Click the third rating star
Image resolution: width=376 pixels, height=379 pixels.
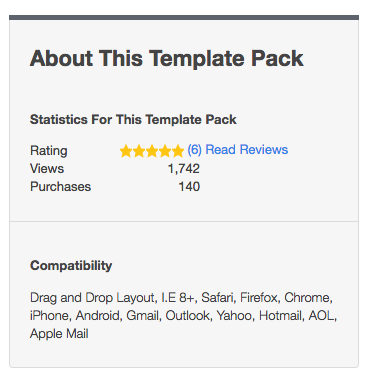(x=152, y=151)
